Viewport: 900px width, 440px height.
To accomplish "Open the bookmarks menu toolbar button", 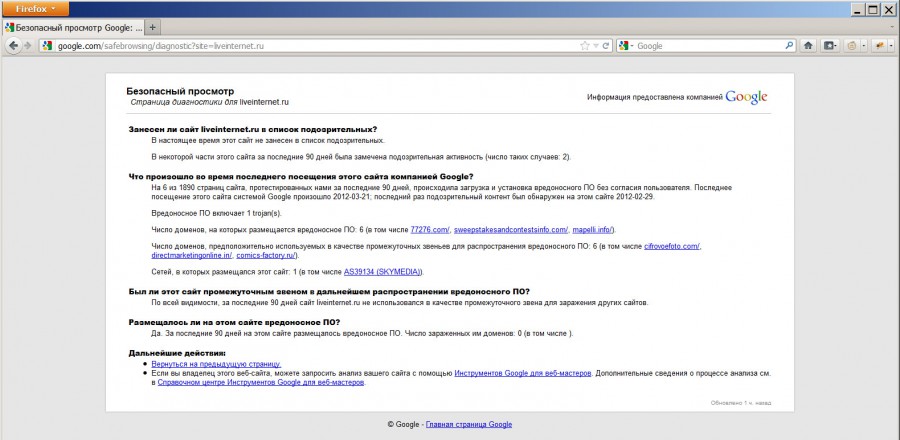I will 831,46.
